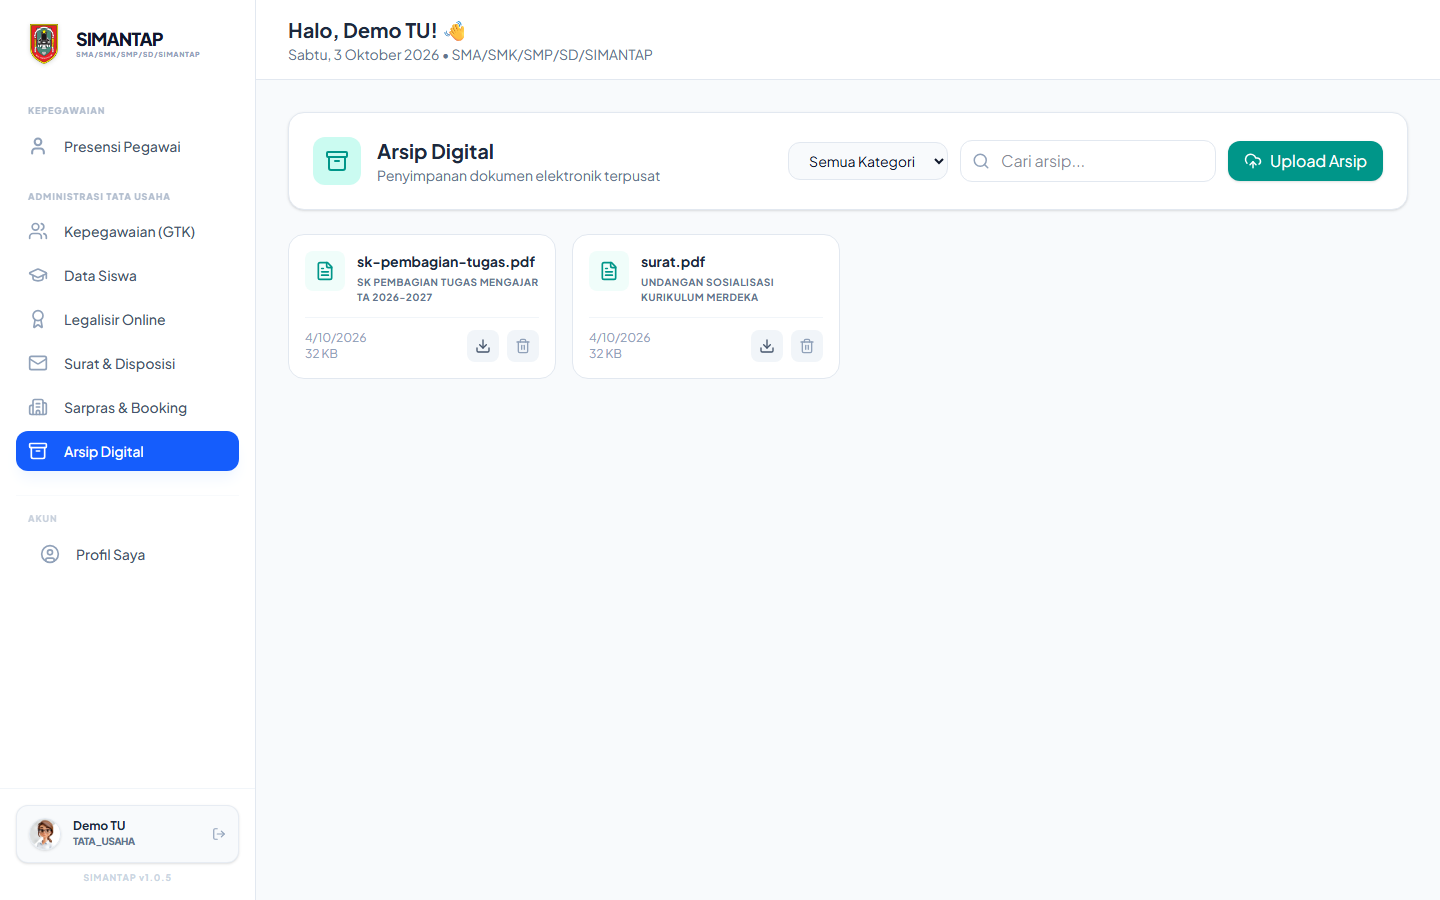The width and height of the screenshot is (1440, 900).
Task: Open the Semua Kategori dropdown
Action: (868, 161)
